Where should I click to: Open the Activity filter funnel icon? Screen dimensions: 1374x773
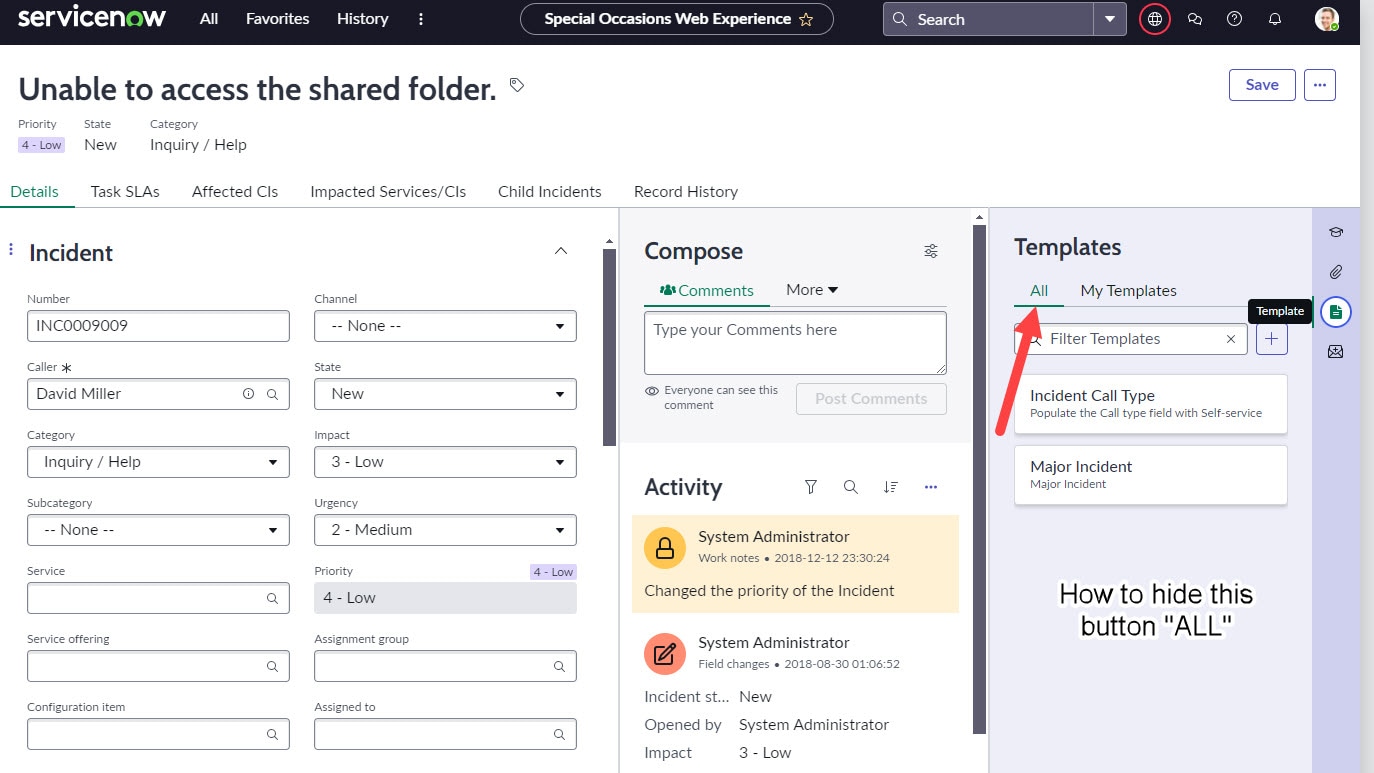(x=811, y=487)
